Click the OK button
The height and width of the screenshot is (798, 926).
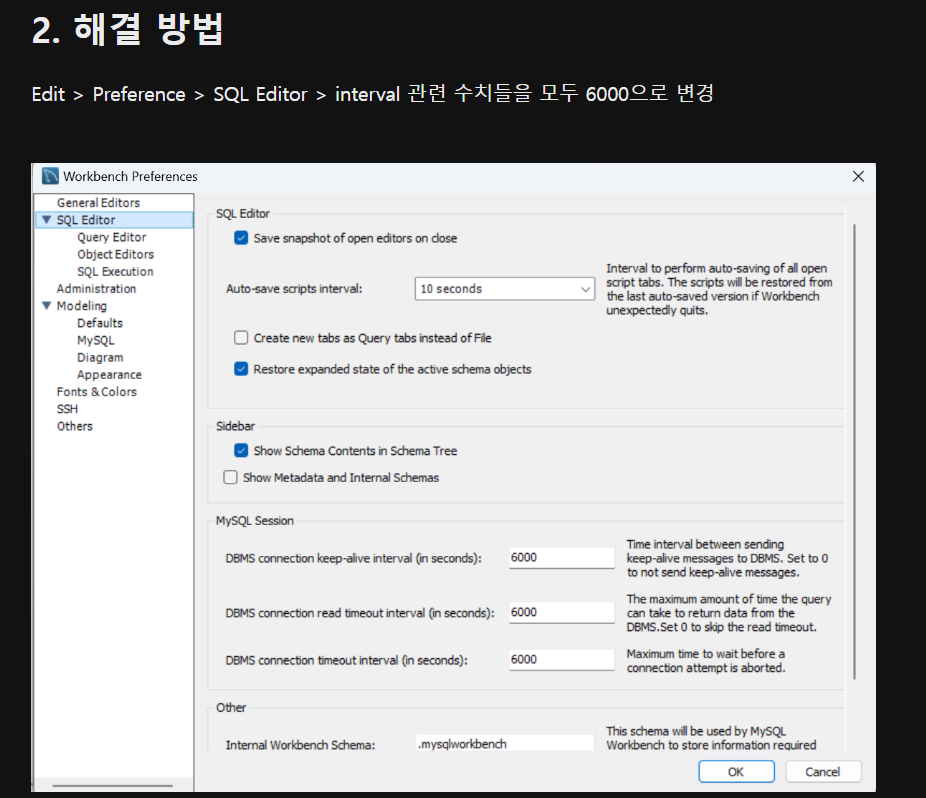(736, 771)
